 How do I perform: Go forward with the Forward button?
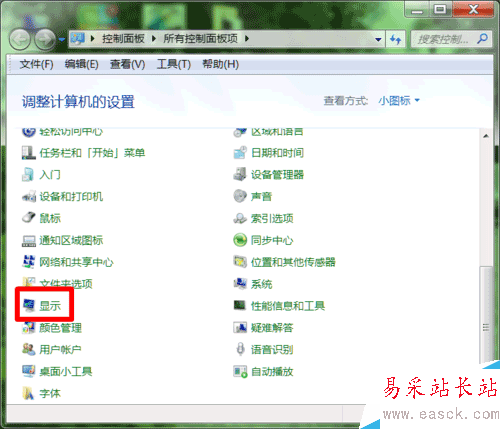[45, 39]
